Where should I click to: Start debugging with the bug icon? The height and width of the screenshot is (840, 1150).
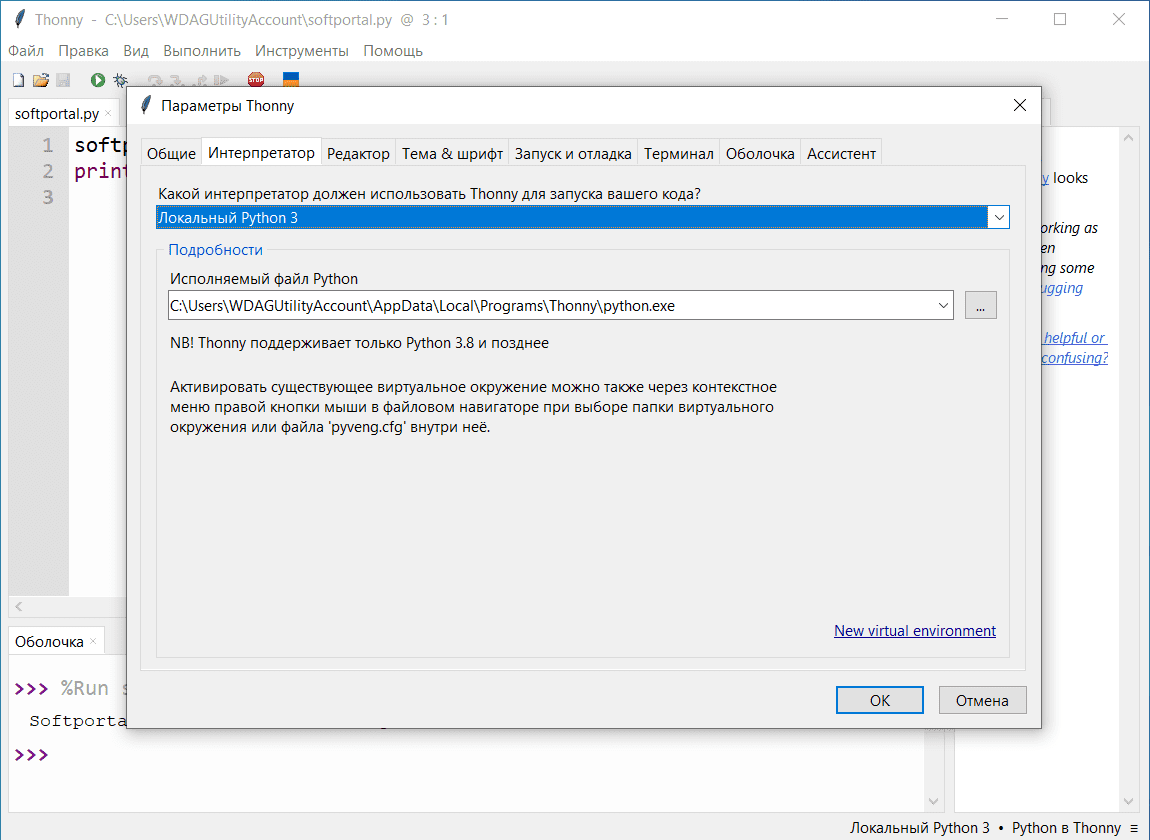tap(120, 80)
